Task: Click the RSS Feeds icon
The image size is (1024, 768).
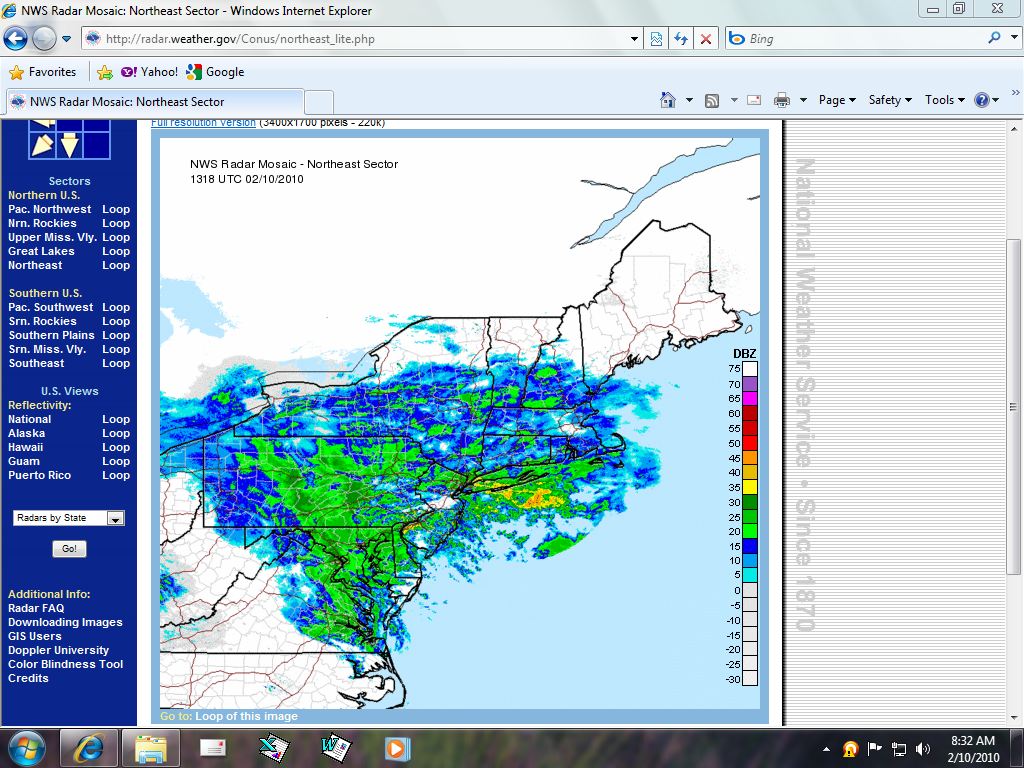Action: (712, 100)
